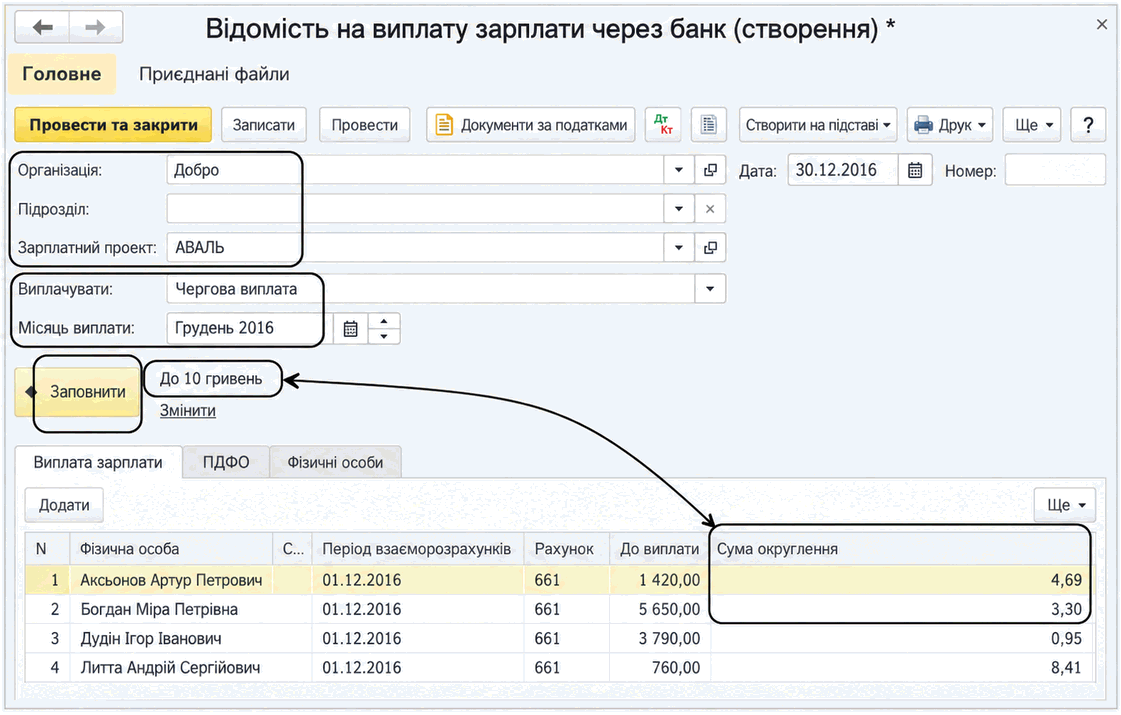Open the table Ще menu

point(1065,505)
